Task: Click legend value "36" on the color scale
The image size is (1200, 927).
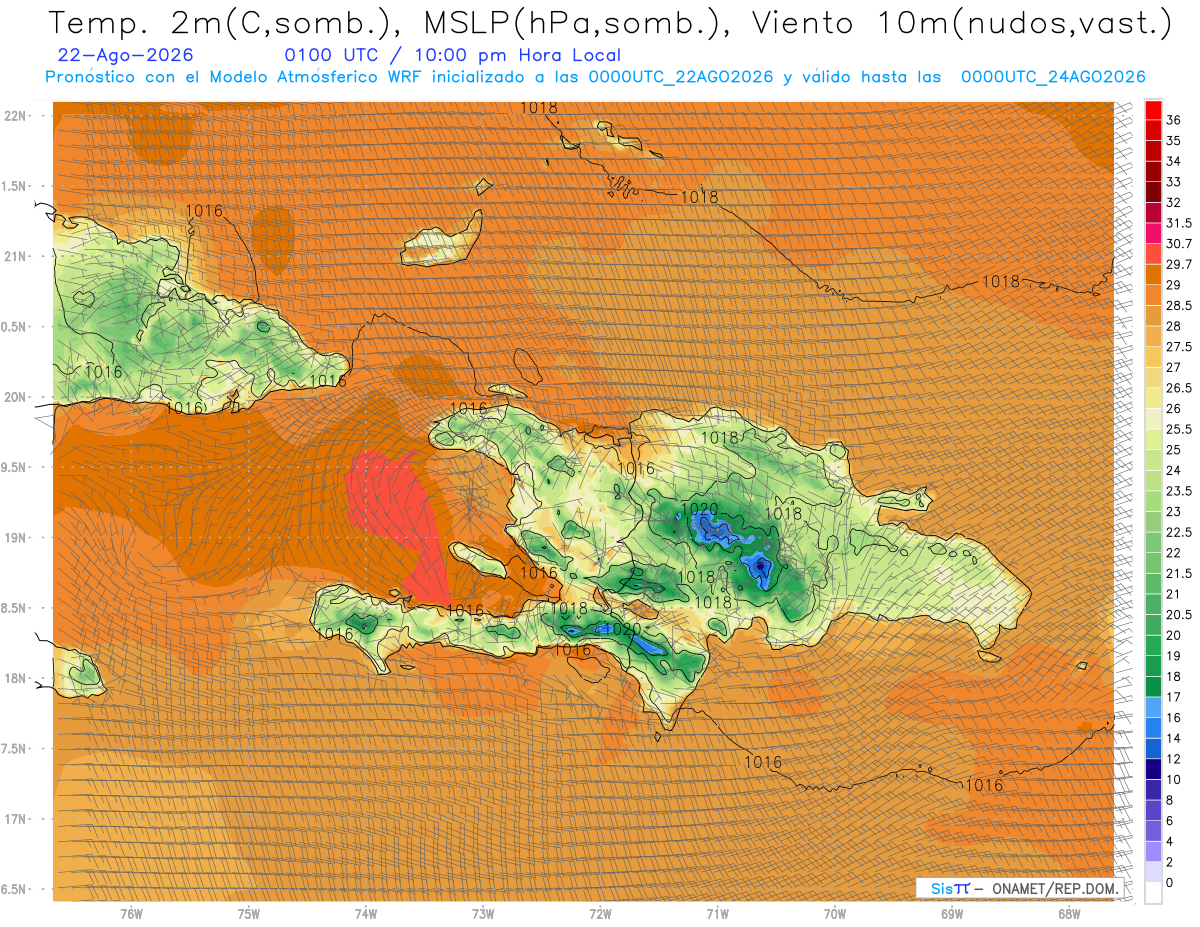Action: [1173, 120]
